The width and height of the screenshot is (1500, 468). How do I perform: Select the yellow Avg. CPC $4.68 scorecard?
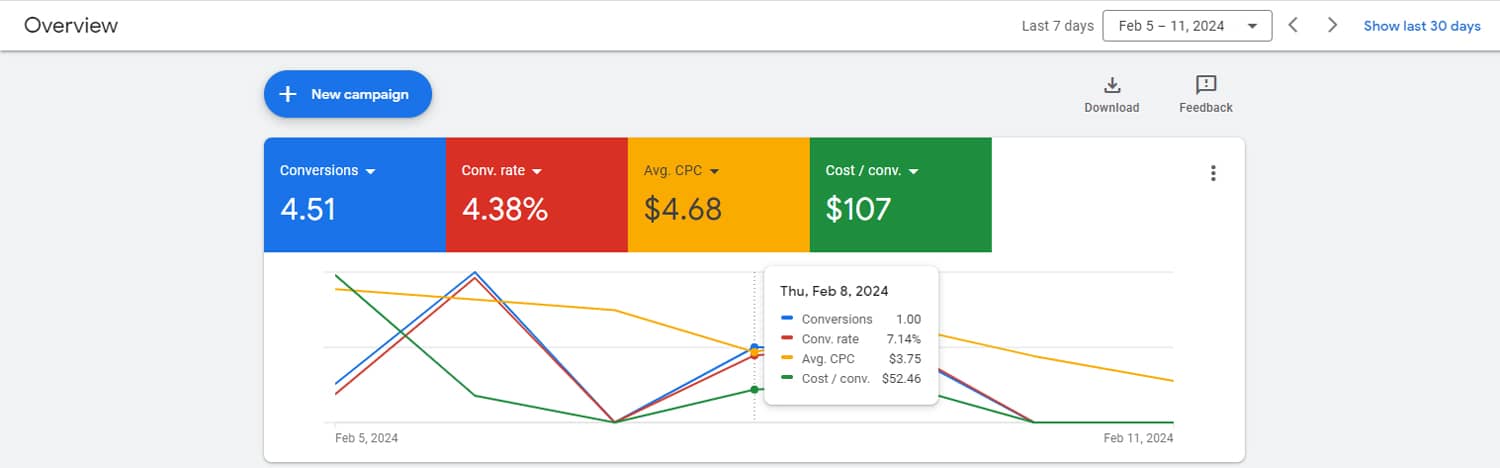(x=718, y=195)
